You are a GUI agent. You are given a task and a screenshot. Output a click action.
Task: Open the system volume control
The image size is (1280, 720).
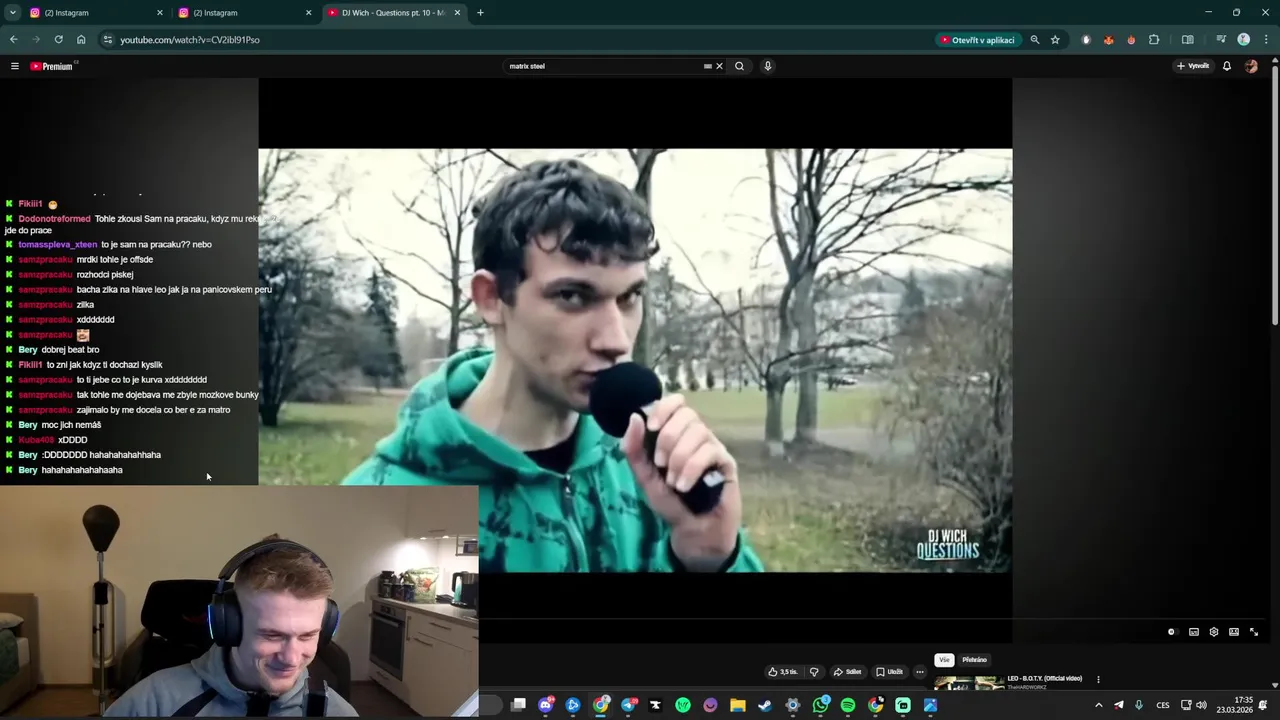click(x=1201, y=705)
